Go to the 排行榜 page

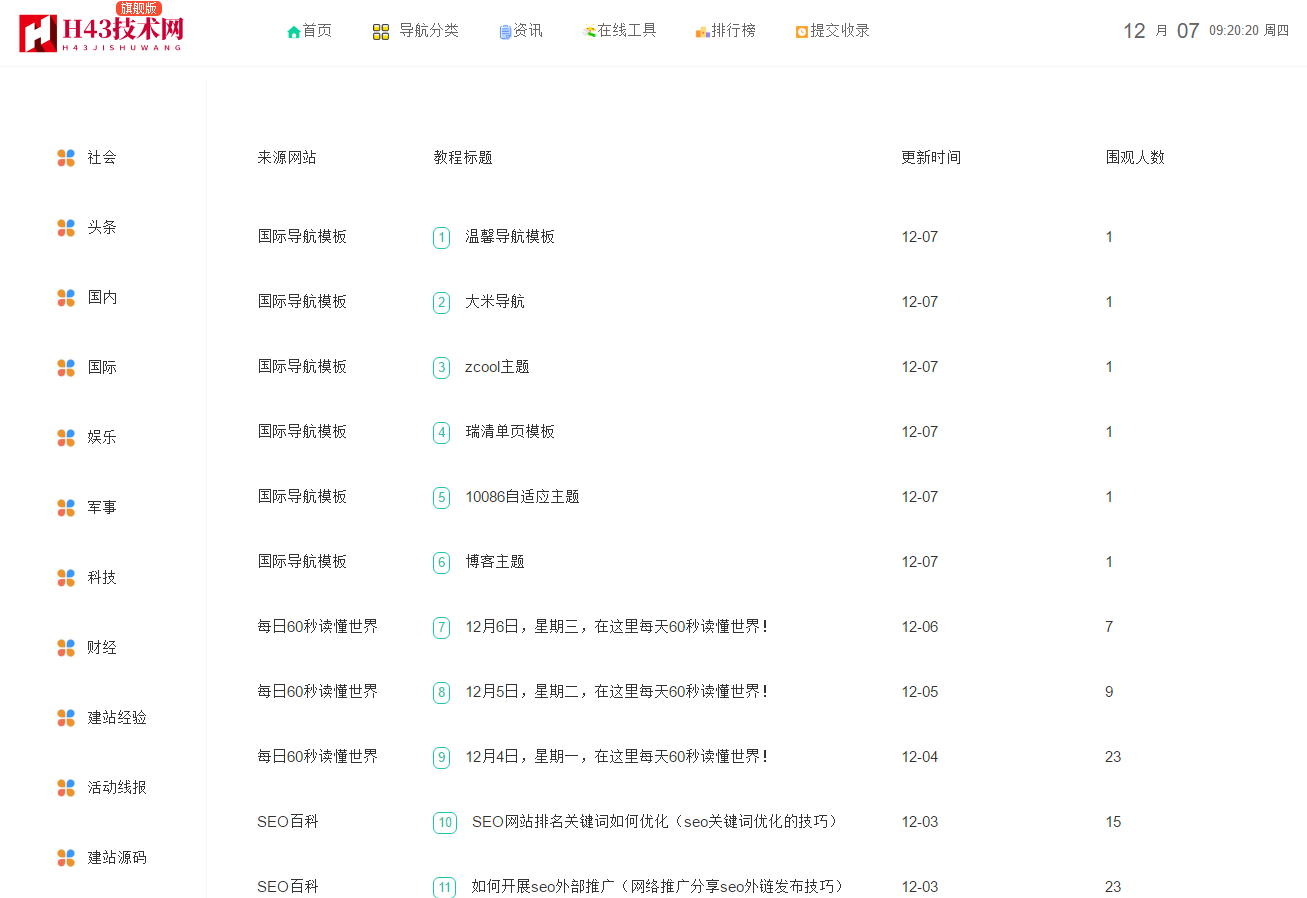733,31
